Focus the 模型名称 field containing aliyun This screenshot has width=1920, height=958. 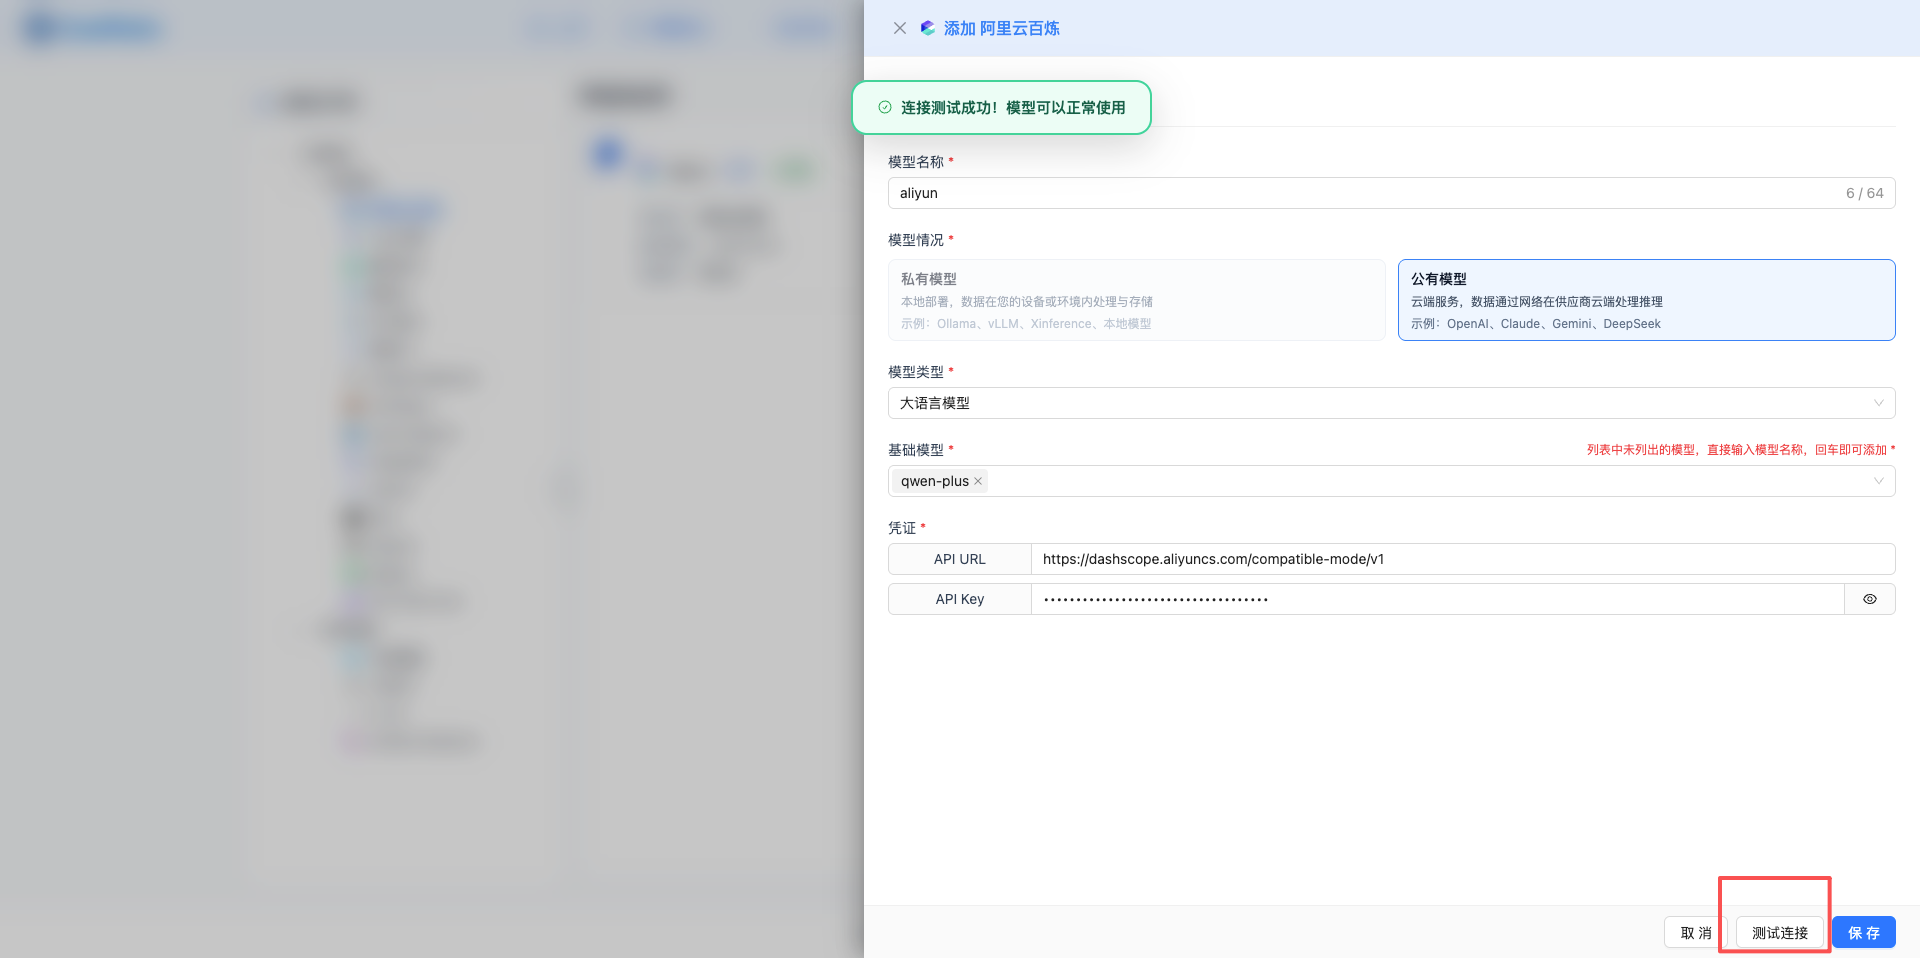tap(1360, 193)
